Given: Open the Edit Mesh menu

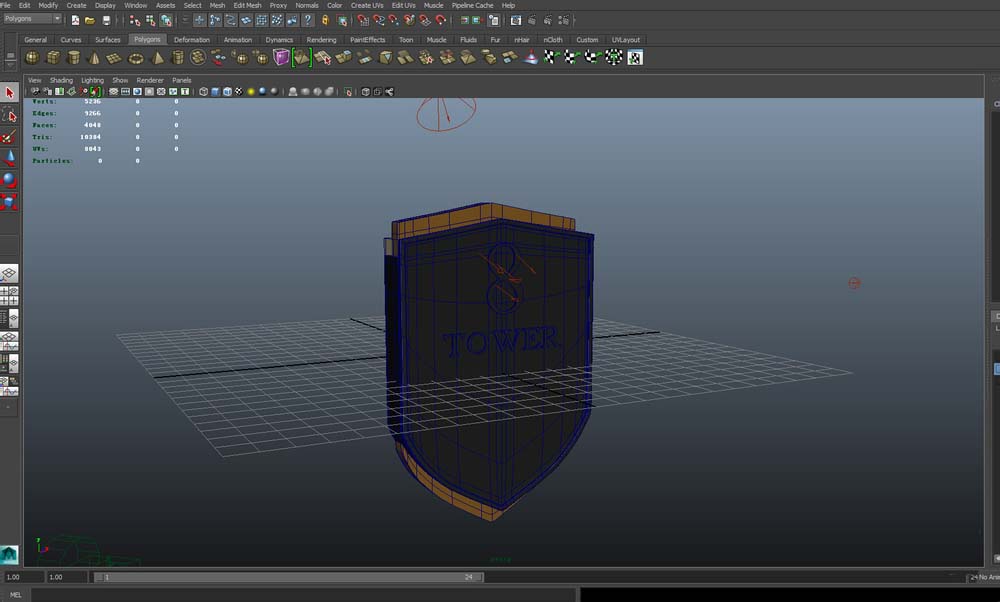Looking at the screenshot, I should (x=247, y=5).
